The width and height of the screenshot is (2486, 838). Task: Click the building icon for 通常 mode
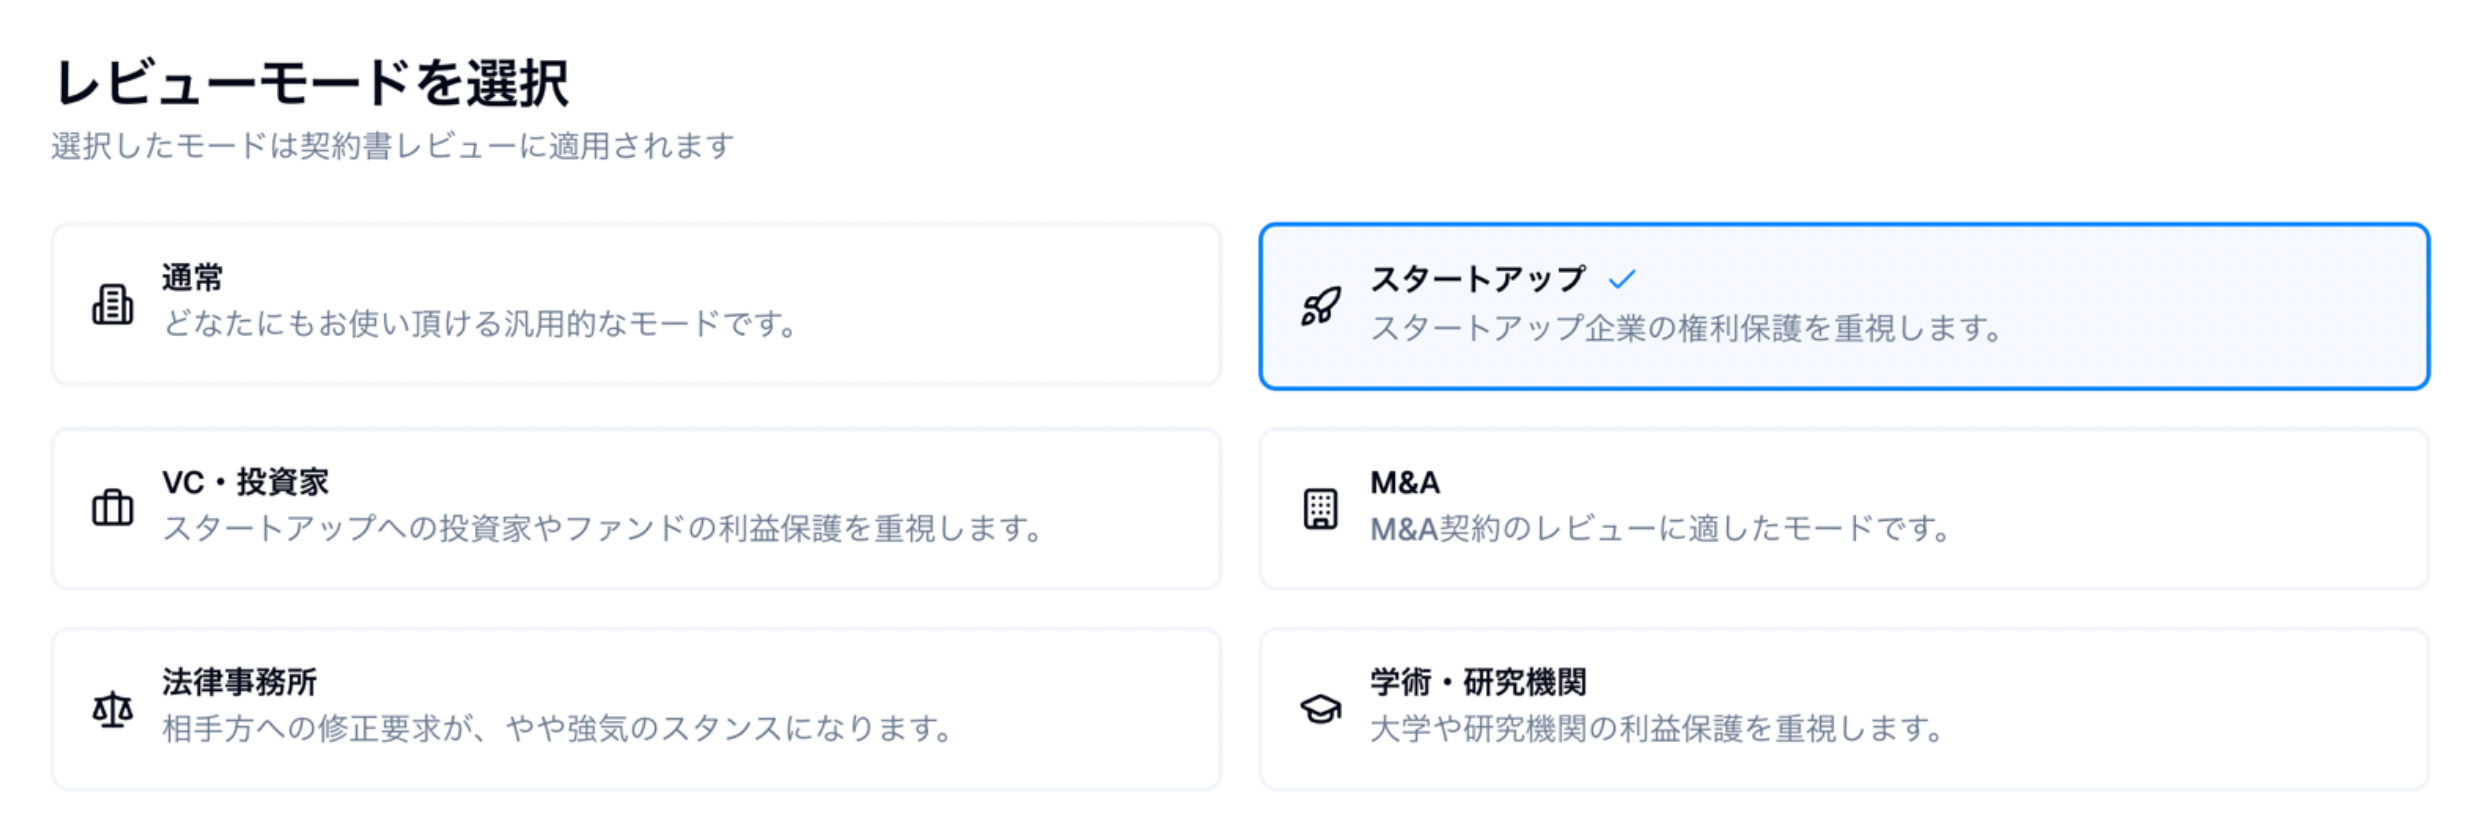click(112, 304)
